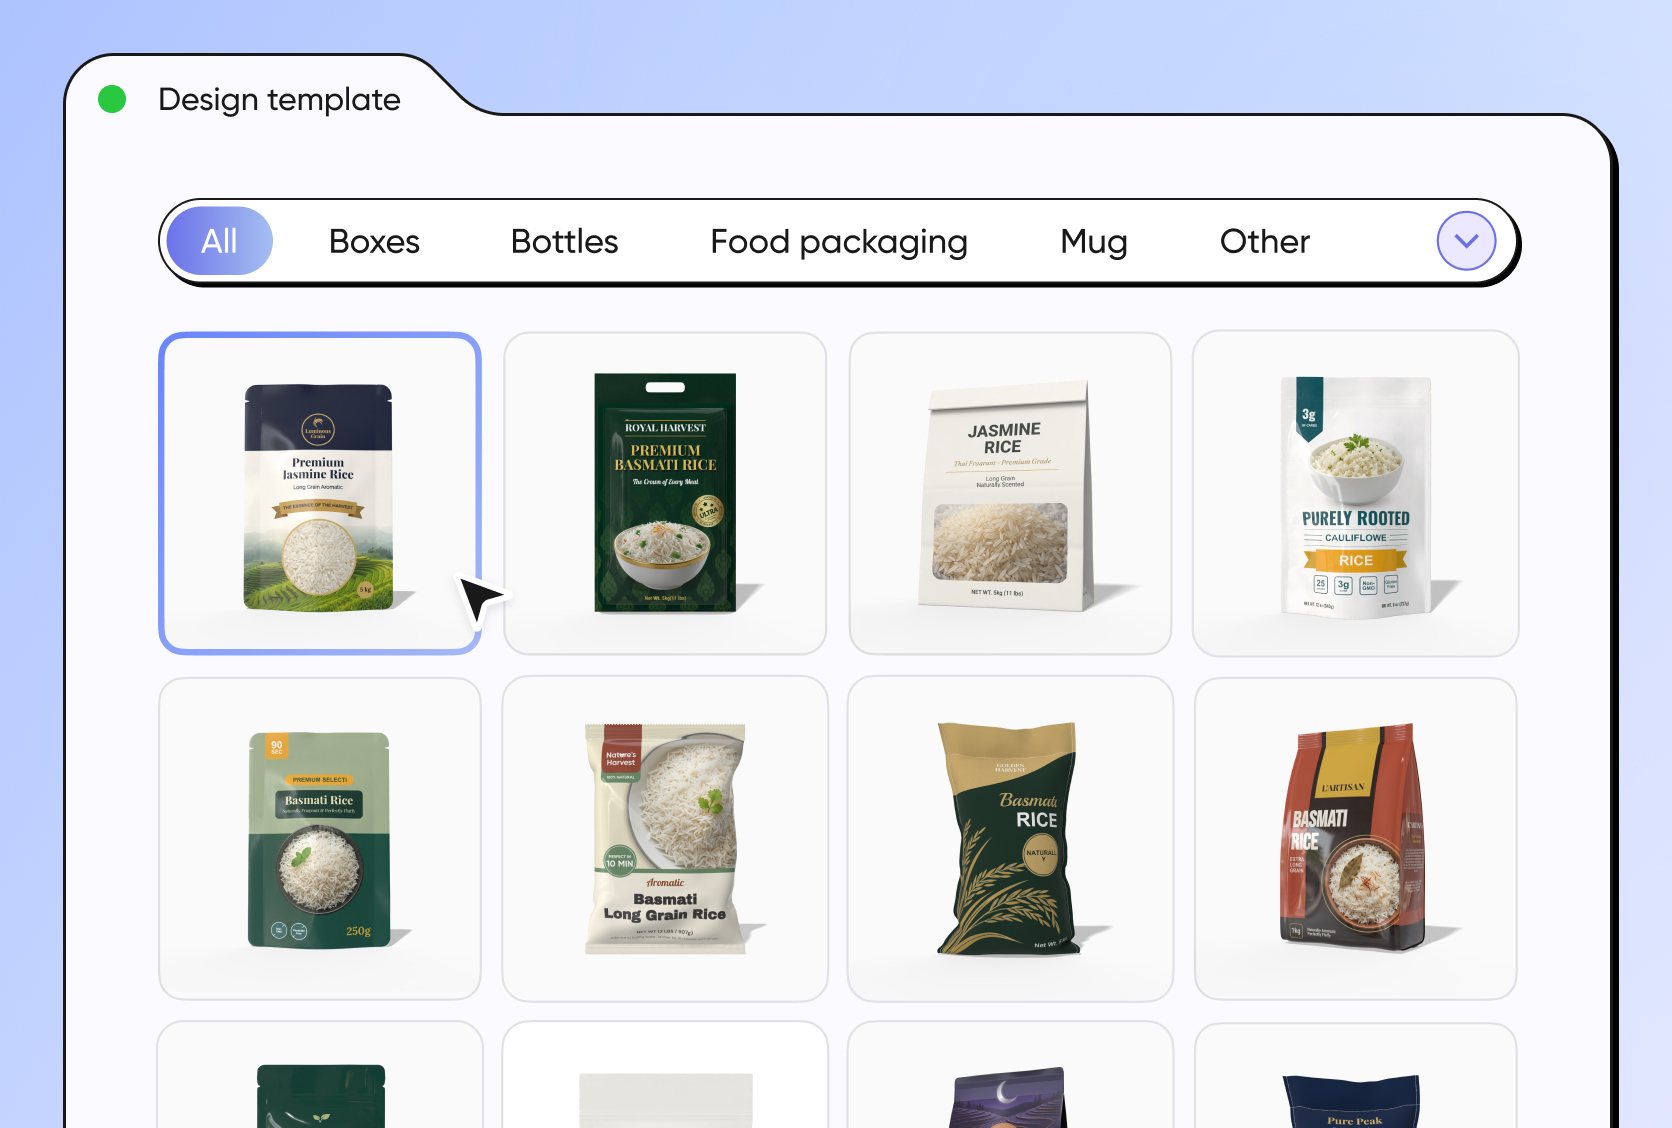Open Royal Harvest Premium Basmati Rice template
This screenshot has height=1128, width=1672.
coord(665,494)
